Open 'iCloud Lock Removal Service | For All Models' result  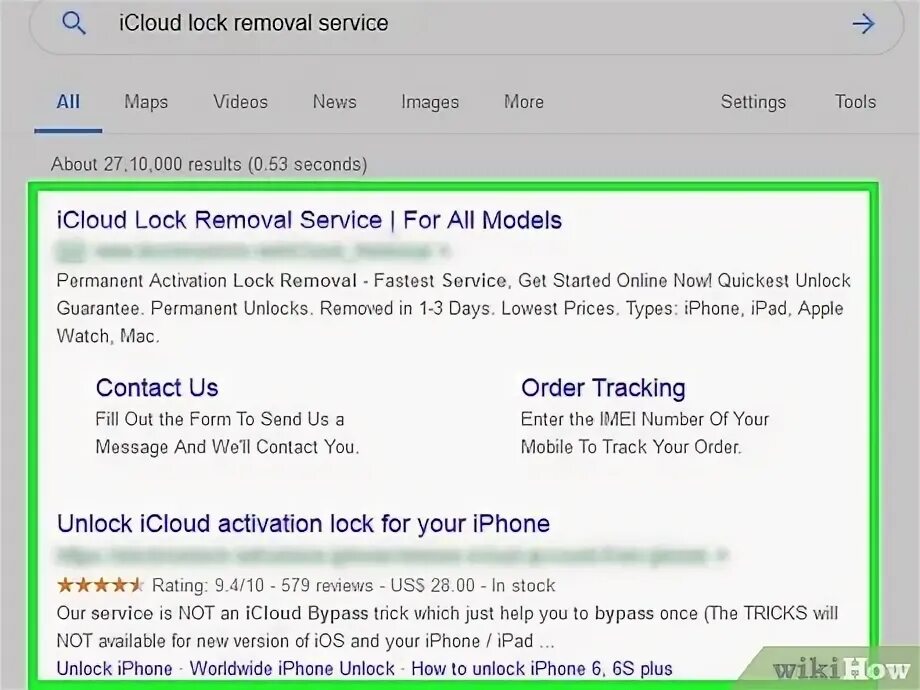click(309, 220)
